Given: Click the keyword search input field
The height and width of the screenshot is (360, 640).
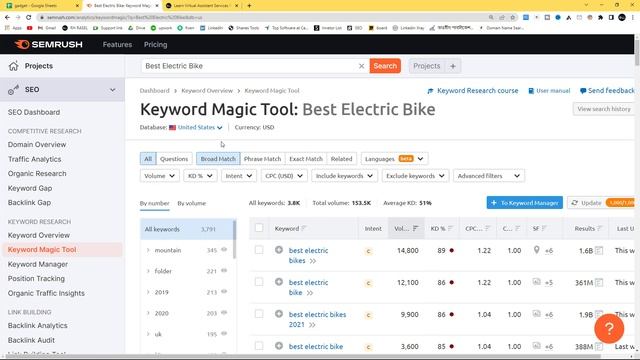Looking at the screenshot, I should point(249,66).
